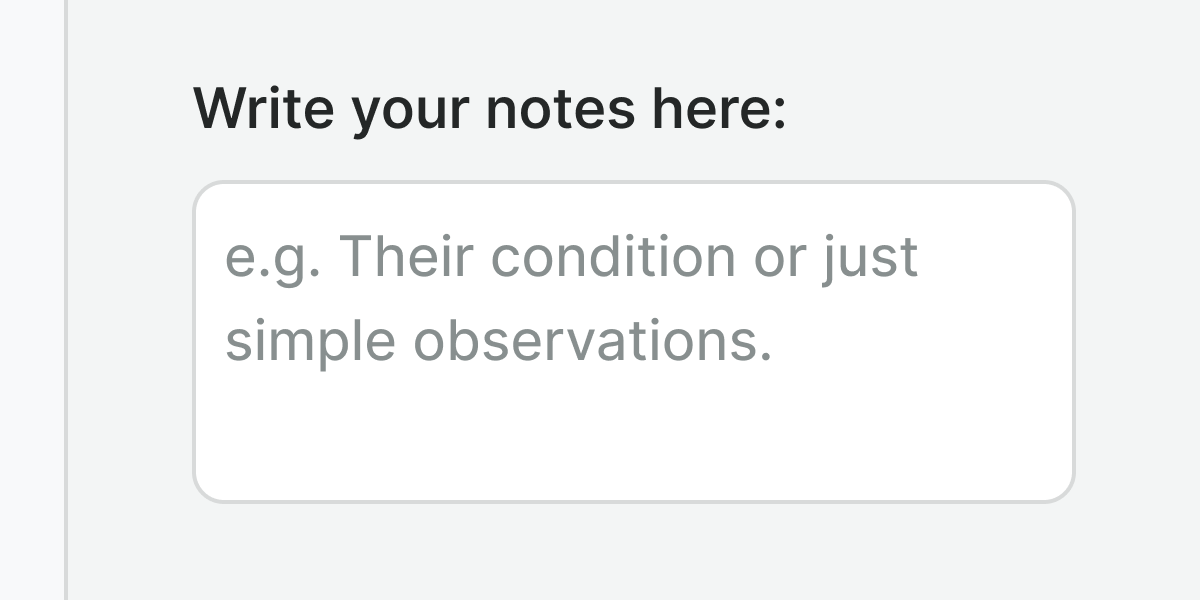Click the 'Write your notes here:' label
The image size is (1200, 600).
click(489, 108)
